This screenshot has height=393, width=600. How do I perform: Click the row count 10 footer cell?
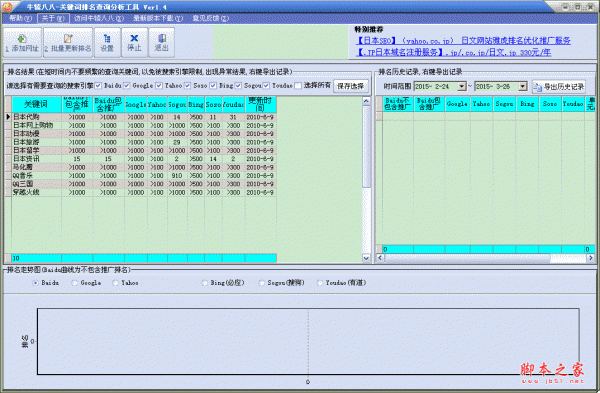[36, 258]
